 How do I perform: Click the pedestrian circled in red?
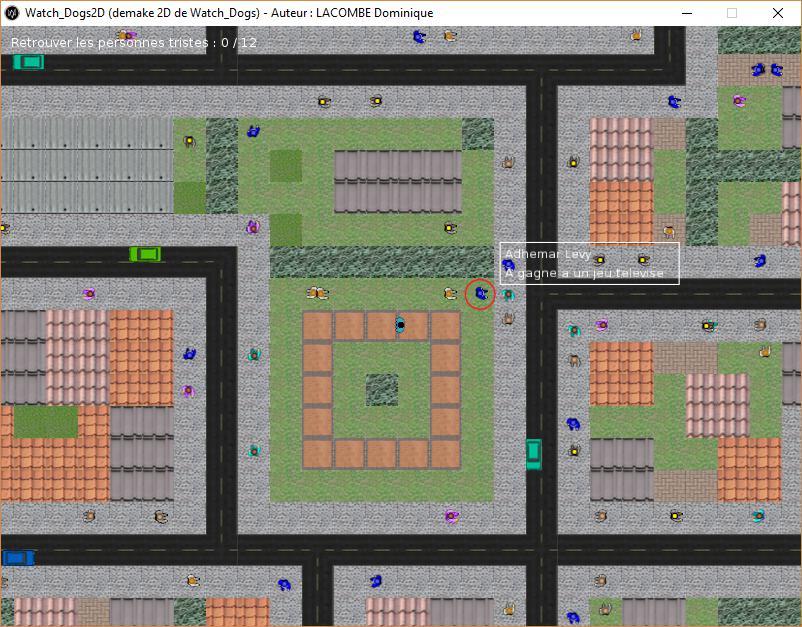tap(480, 294)
